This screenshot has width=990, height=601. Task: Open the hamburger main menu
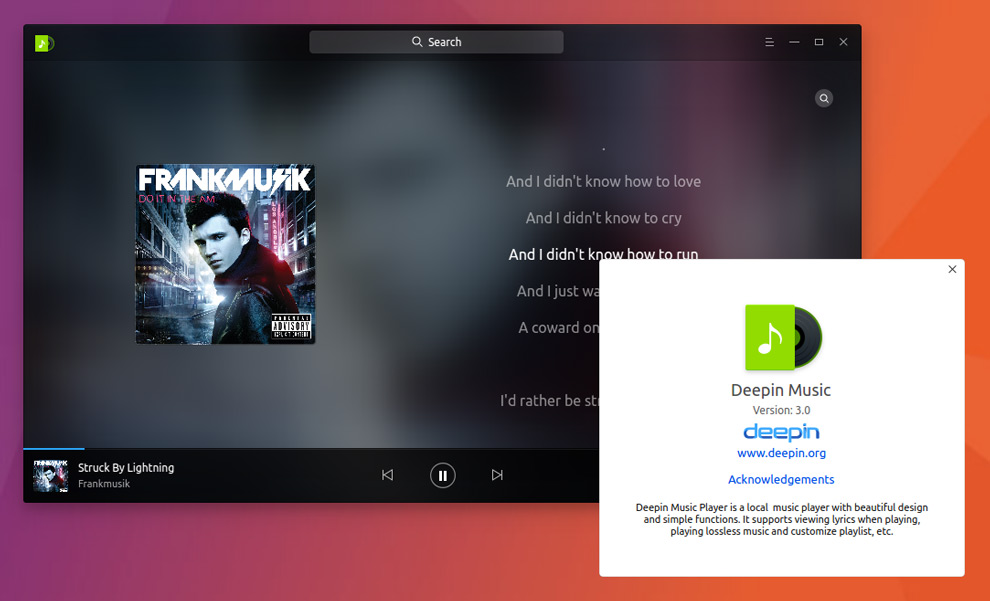click(x=769, y=42)
